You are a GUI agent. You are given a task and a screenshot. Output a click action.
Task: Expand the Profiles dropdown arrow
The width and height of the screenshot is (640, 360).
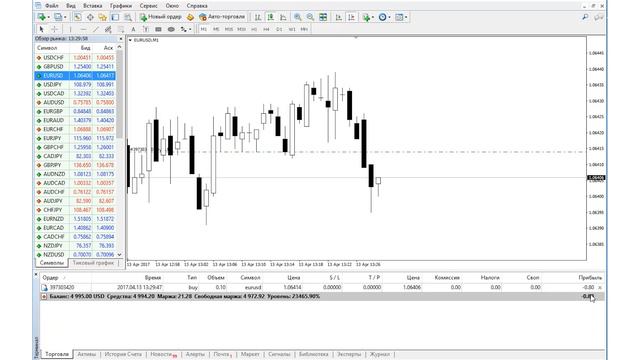coord(65,18)
